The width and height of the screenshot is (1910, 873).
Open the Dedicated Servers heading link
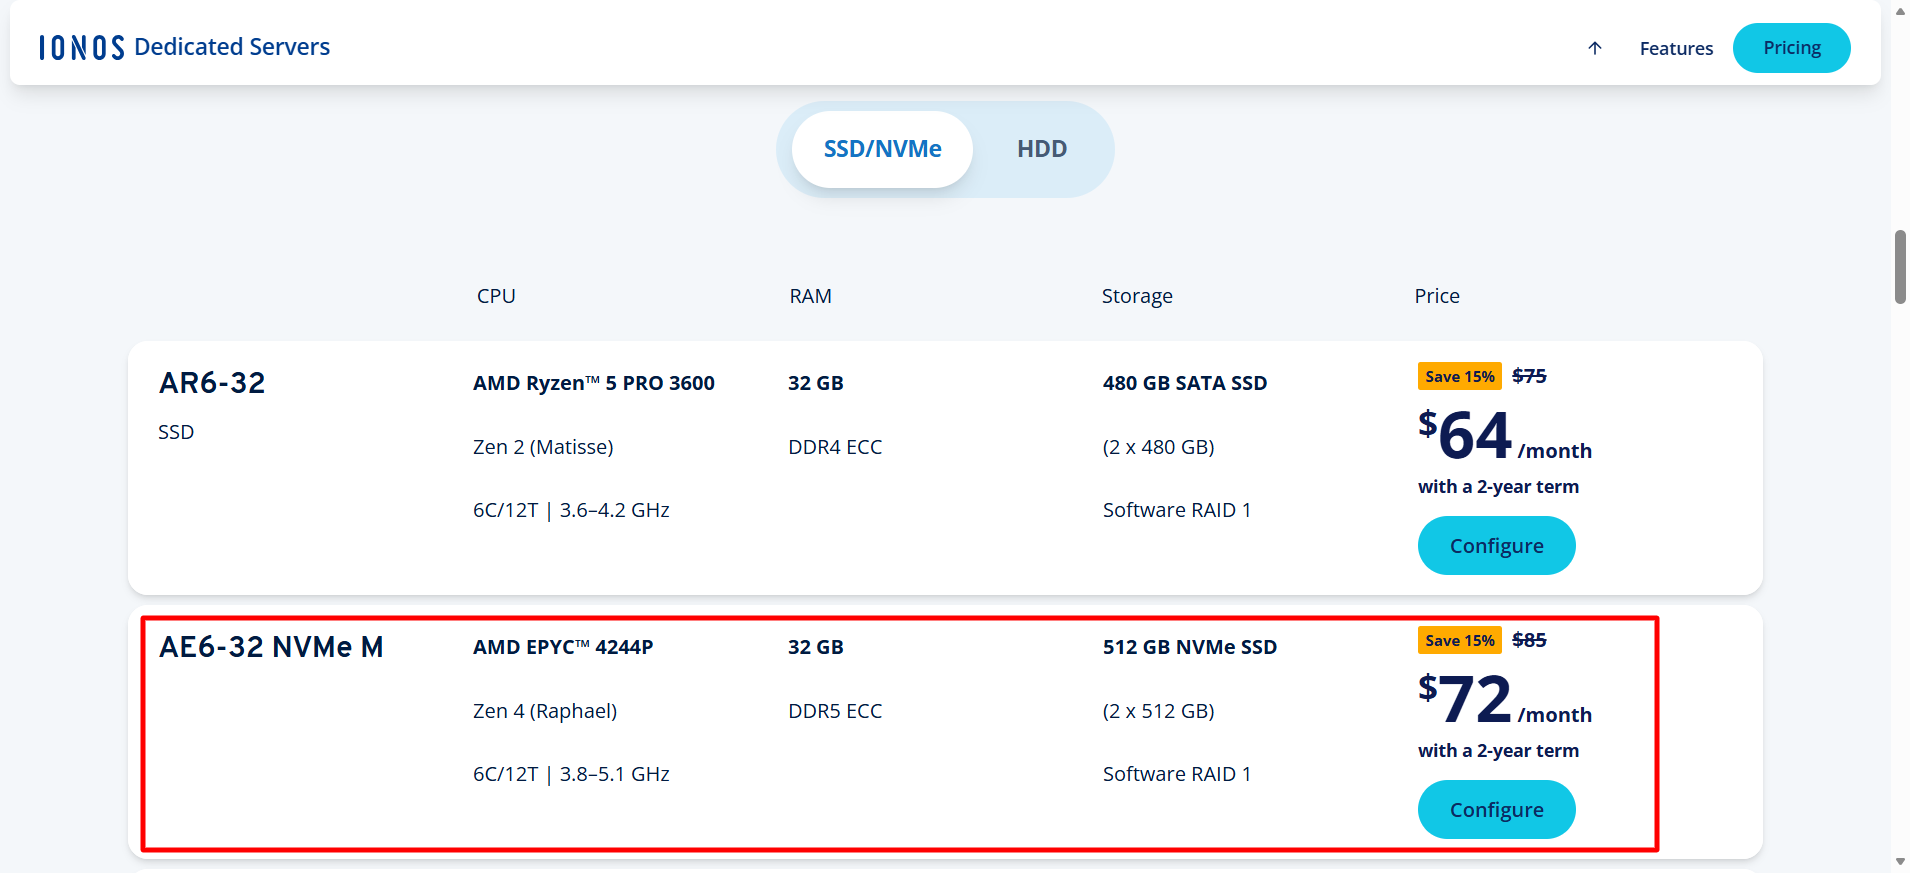pos(232,47)
